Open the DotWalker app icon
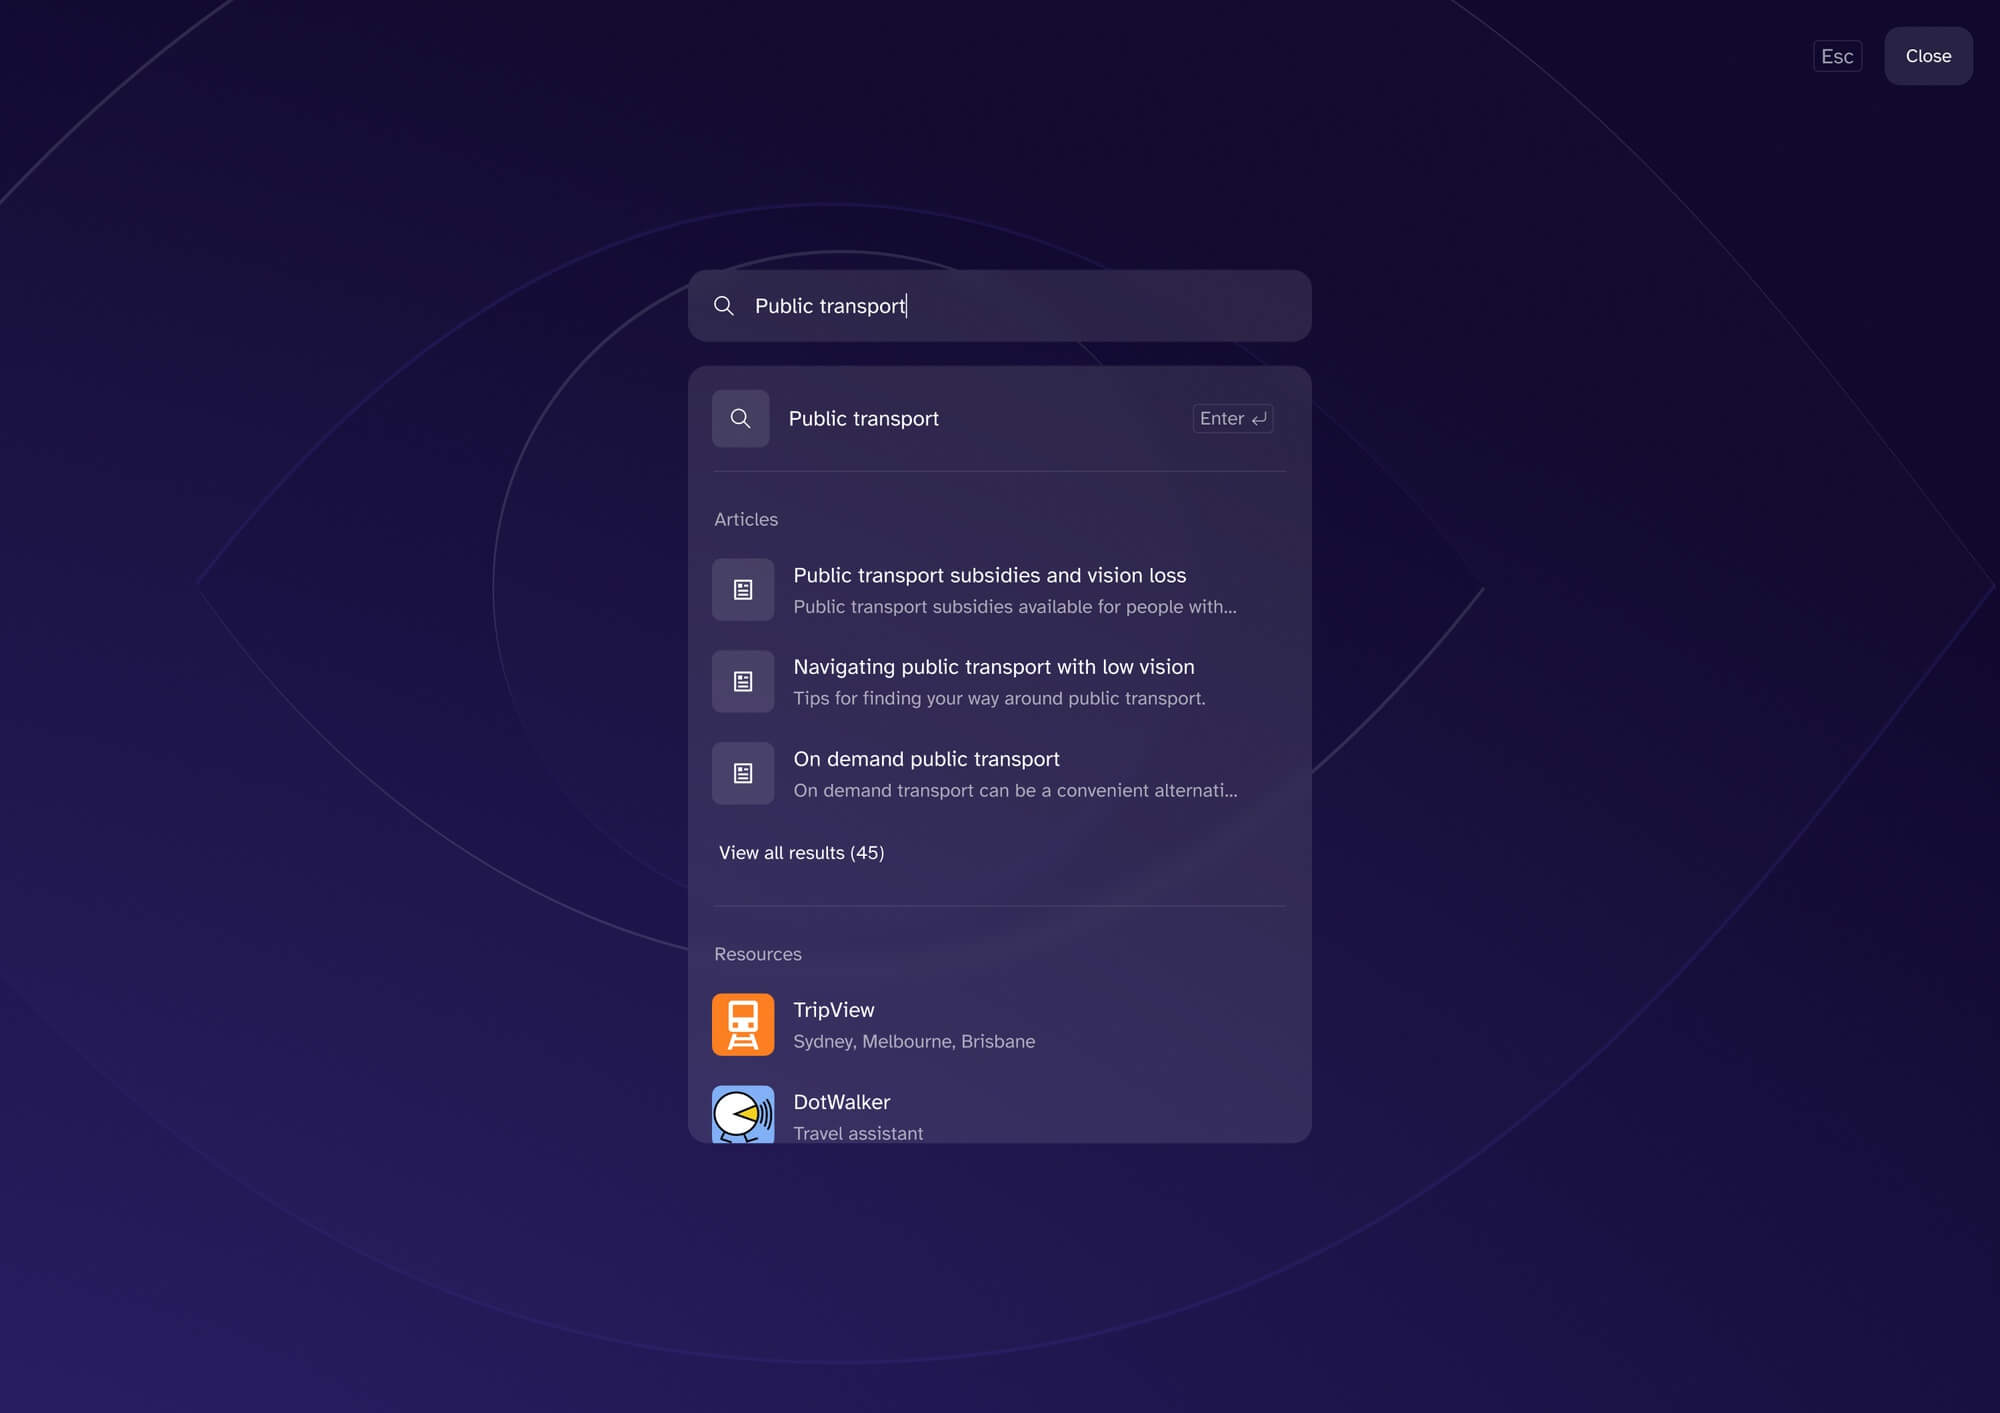The height and width of the screenshot is (1413, 2000). (743, 1114)
